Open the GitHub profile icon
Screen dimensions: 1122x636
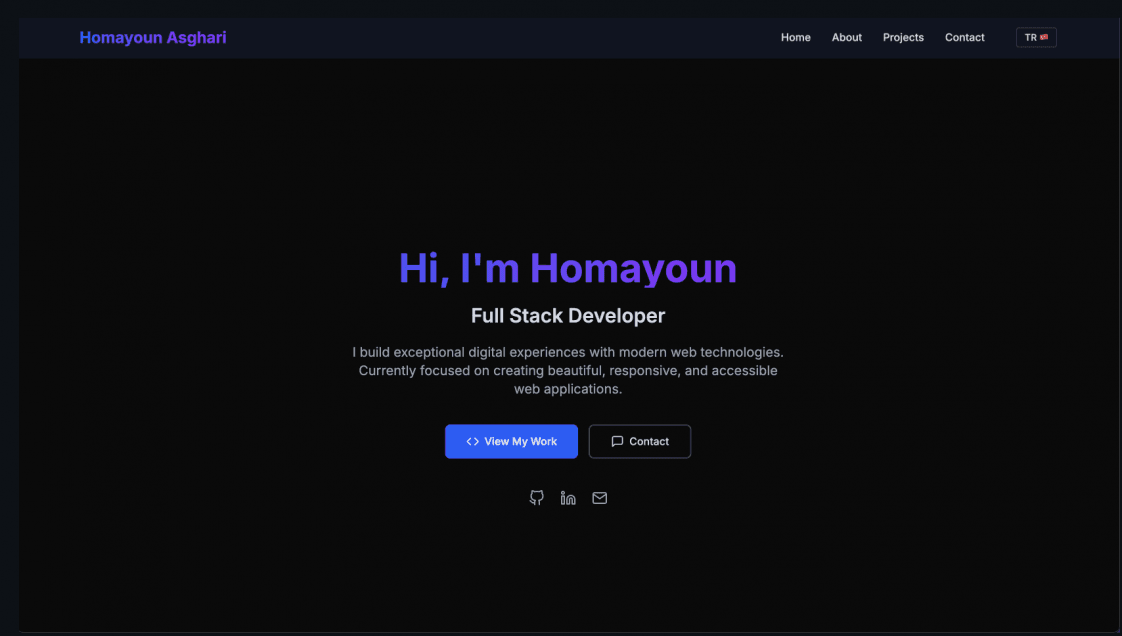[537, 498]
